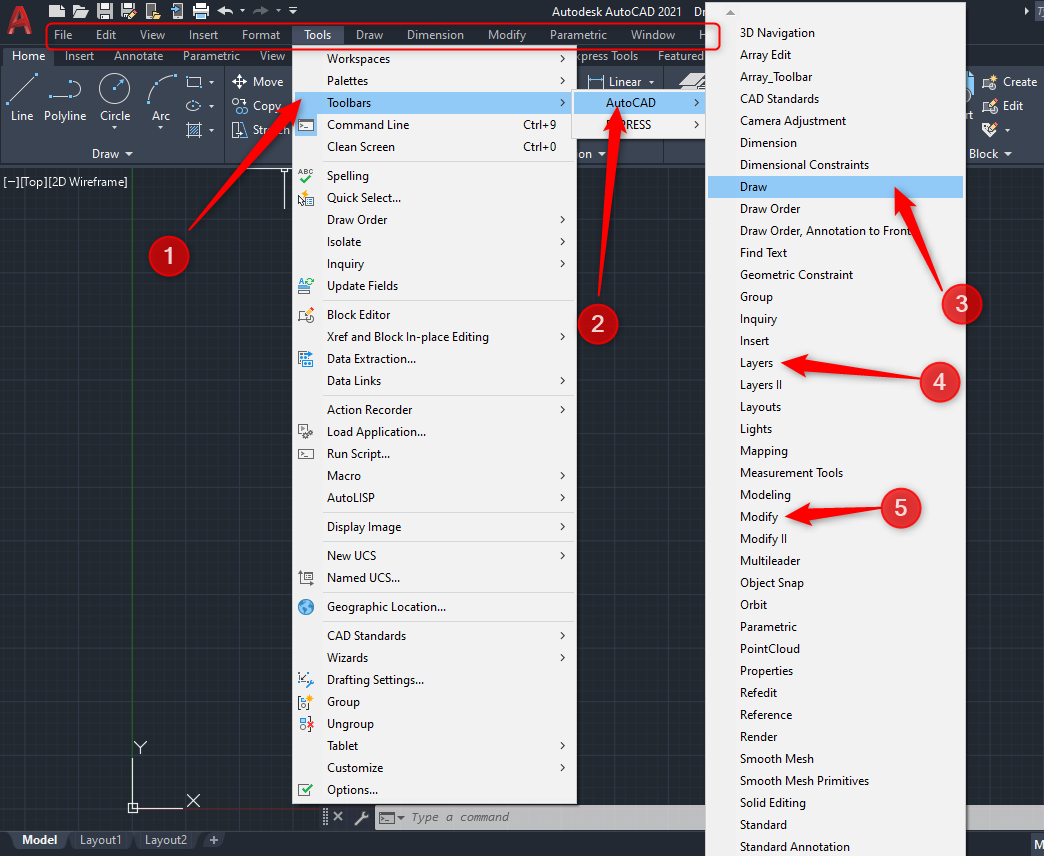Add a new layout with plus button
The width and height of the screenshot is (1044, 856).
[x=214, y=840]
